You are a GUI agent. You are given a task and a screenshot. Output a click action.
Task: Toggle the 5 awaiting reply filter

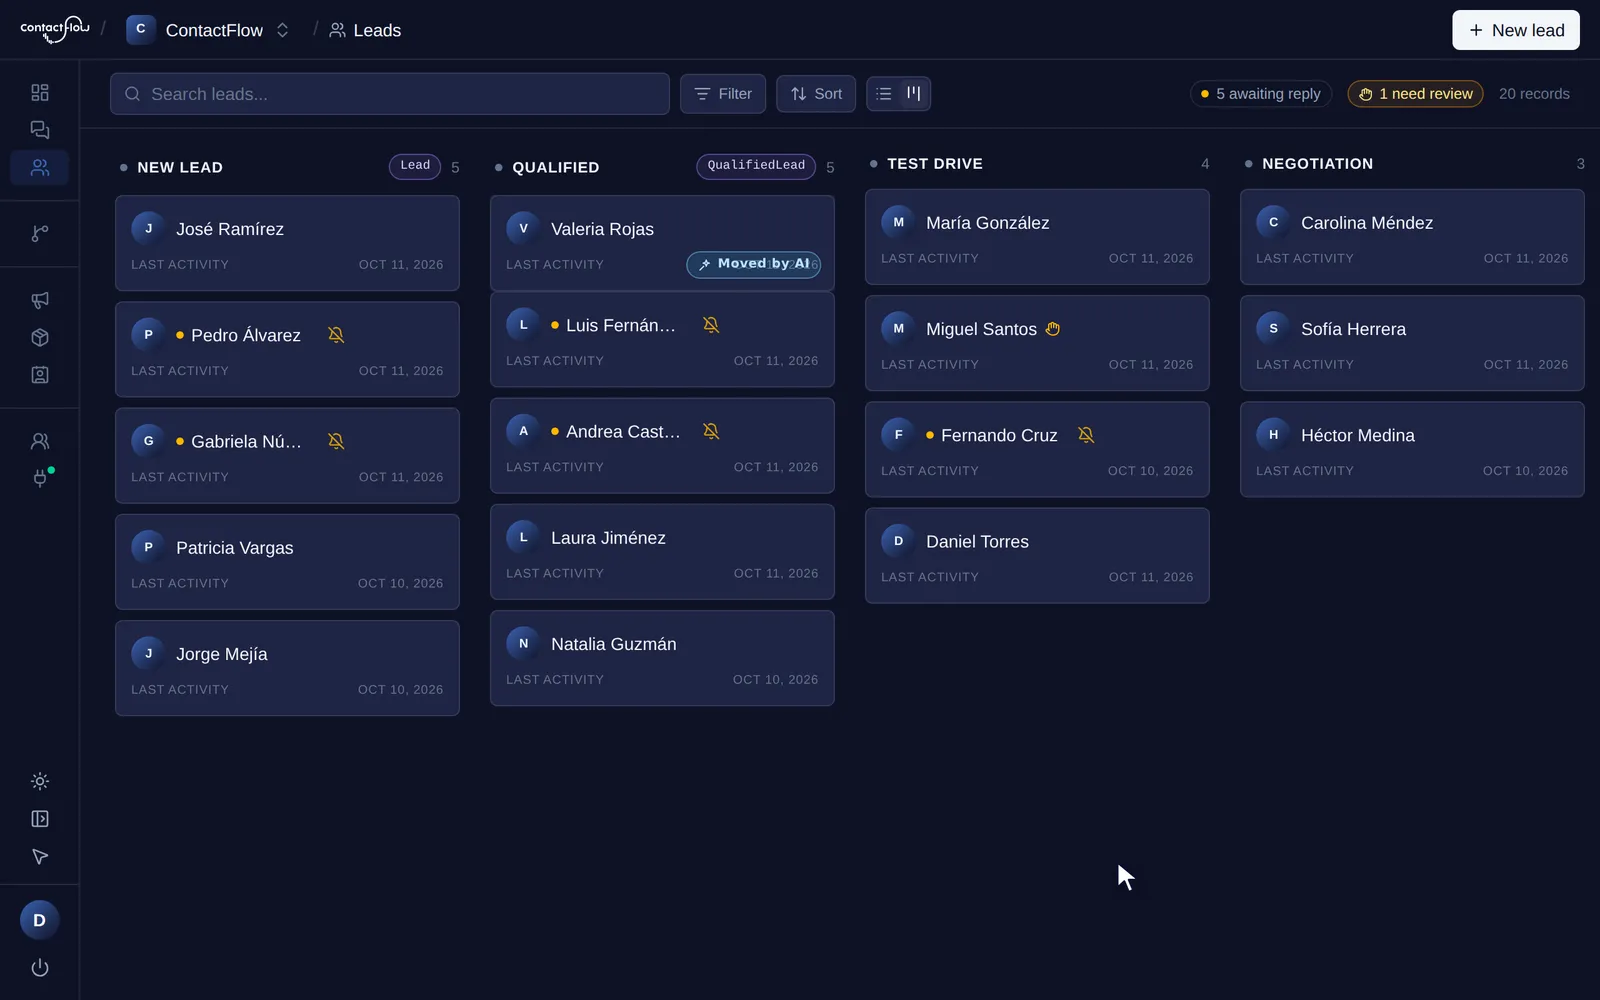click(x=1261, y=94)
